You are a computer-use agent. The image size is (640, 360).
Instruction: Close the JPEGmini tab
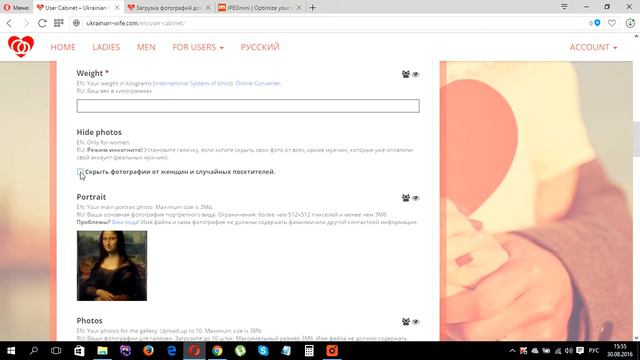tap(299, 7)
